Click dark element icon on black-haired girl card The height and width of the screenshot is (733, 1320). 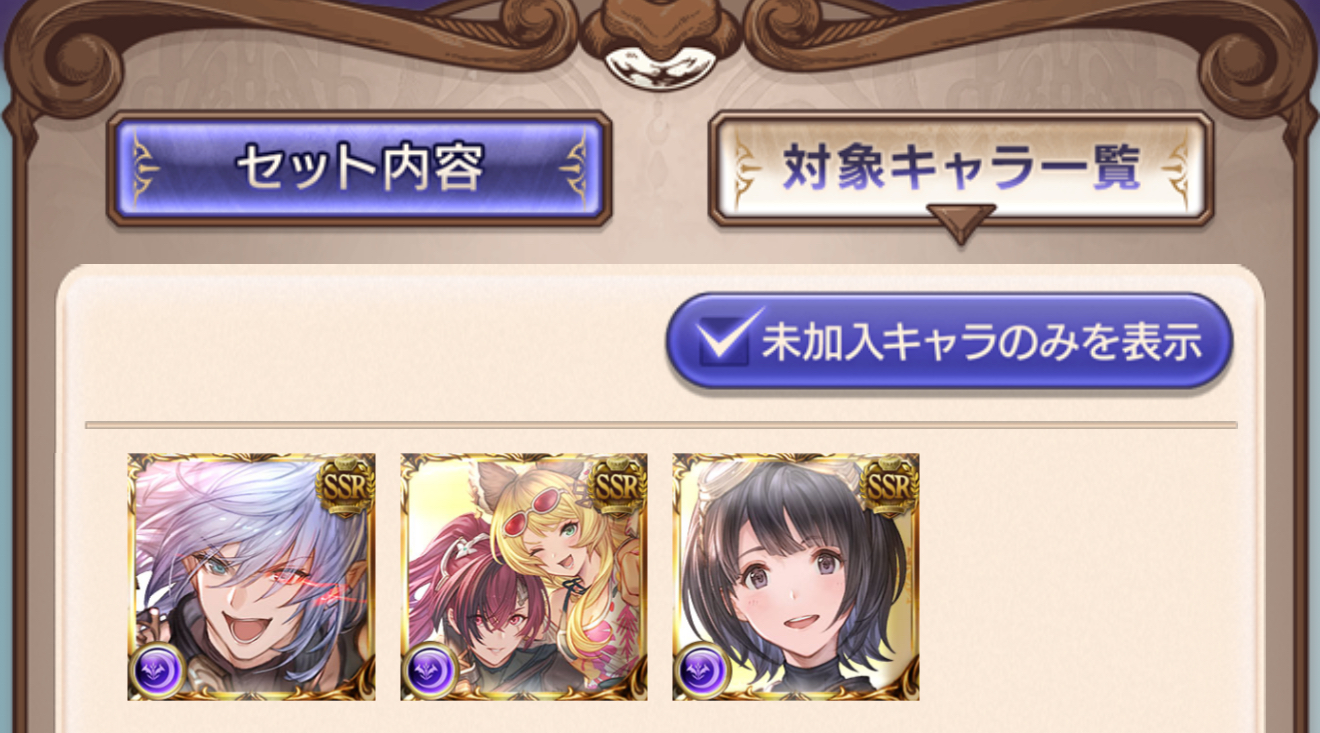[x=701, y=670]
